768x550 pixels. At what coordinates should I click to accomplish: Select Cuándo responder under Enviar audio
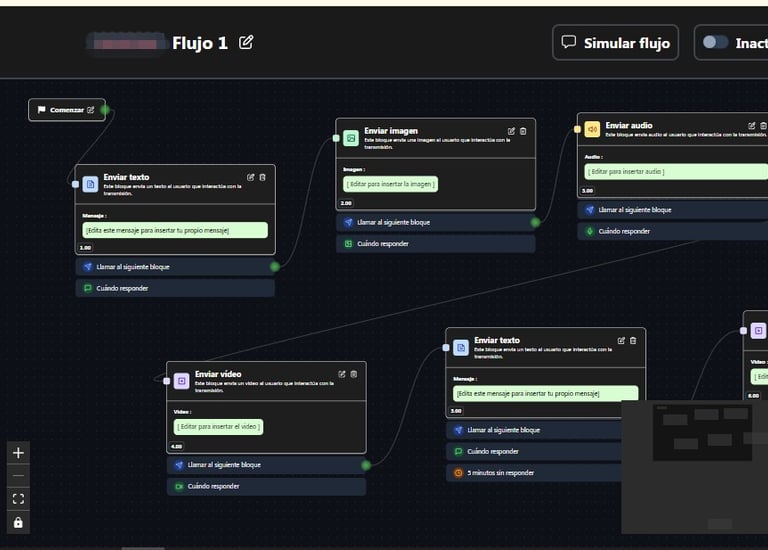(x=673, y=231)
